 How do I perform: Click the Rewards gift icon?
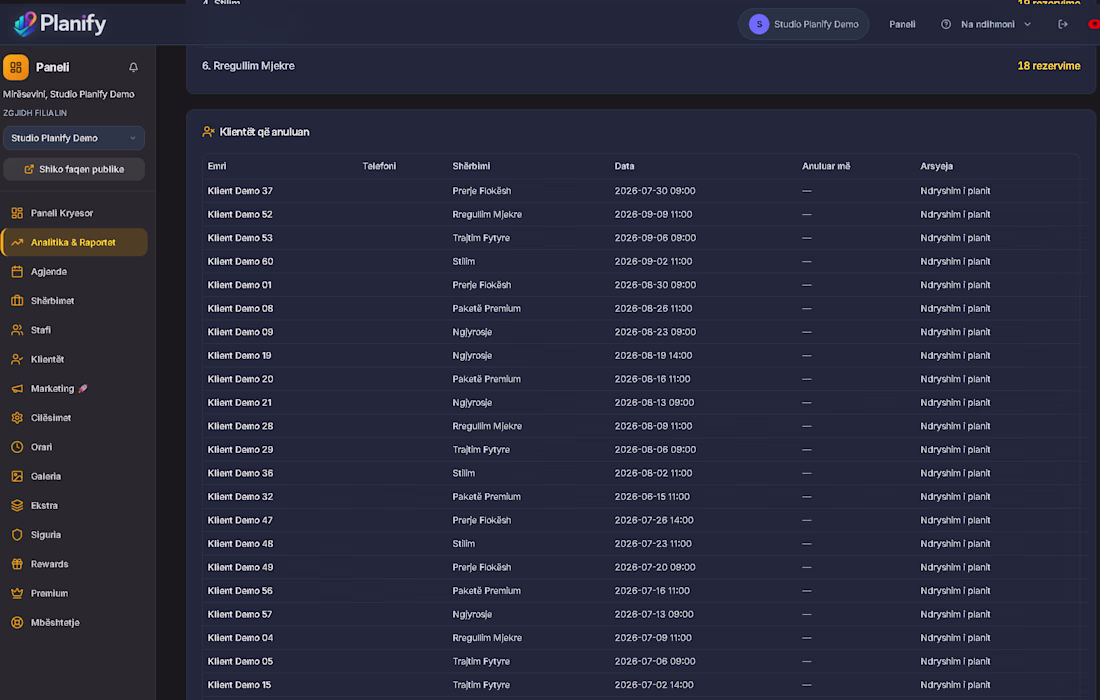[x=18, y=564]
